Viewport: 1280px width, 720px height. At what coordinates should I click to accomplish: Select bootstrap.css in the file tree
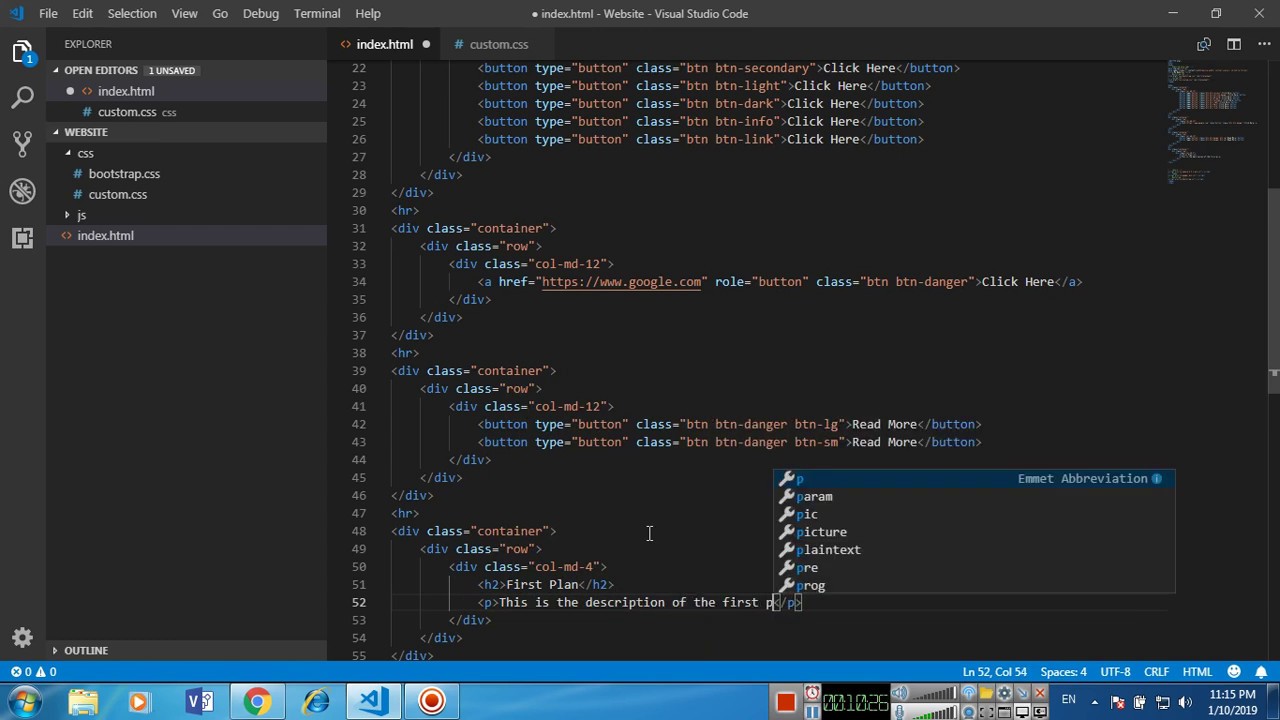124,174
